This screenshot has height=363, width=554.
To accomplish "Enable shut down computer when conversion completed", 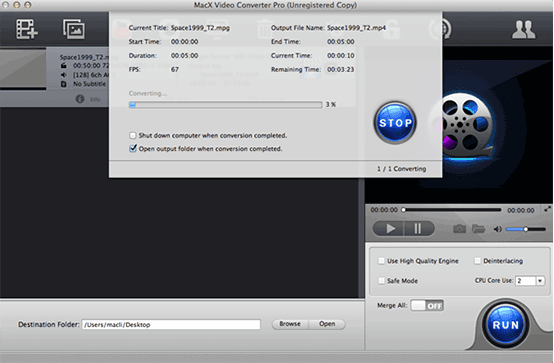I will [x=132, y=135].
